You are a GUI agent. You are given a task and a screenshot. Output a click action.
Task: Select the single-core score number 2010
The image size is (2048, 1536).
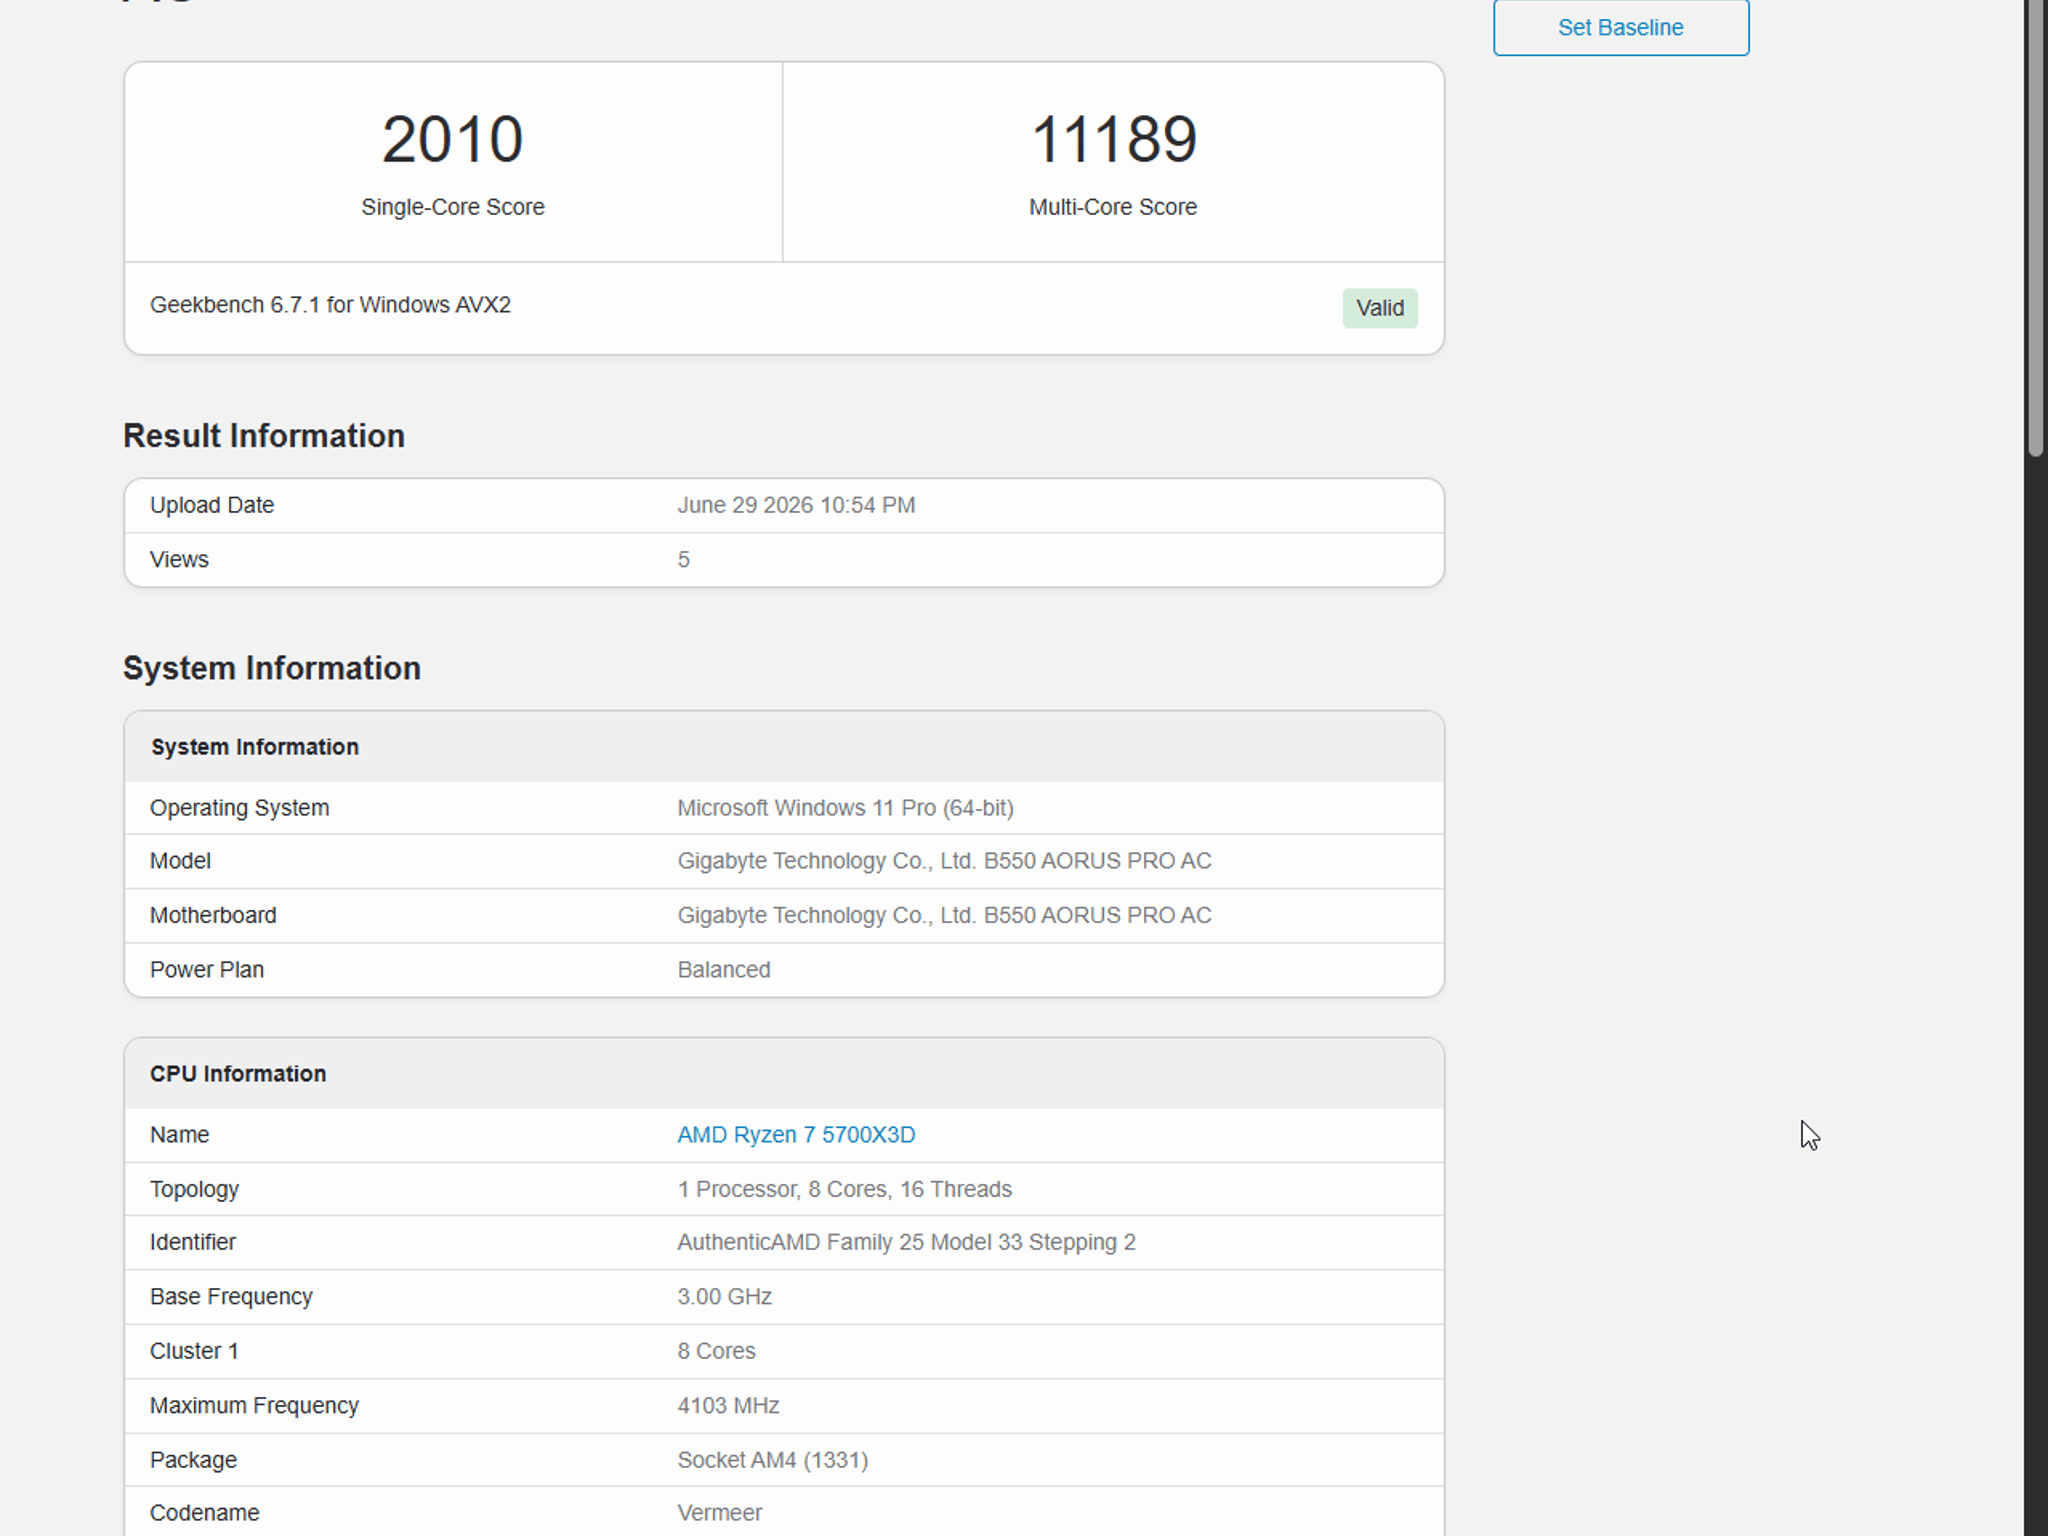click(x=452, y=139)
